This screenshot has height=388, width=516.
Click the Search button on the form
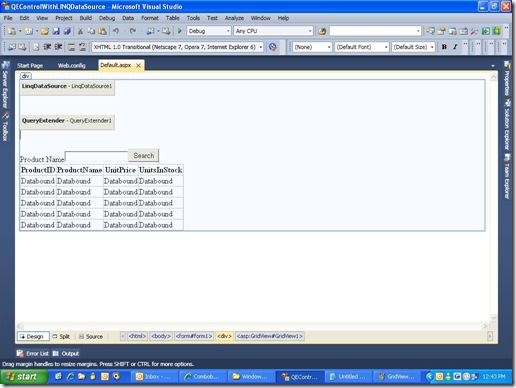(x=144, y=156)
